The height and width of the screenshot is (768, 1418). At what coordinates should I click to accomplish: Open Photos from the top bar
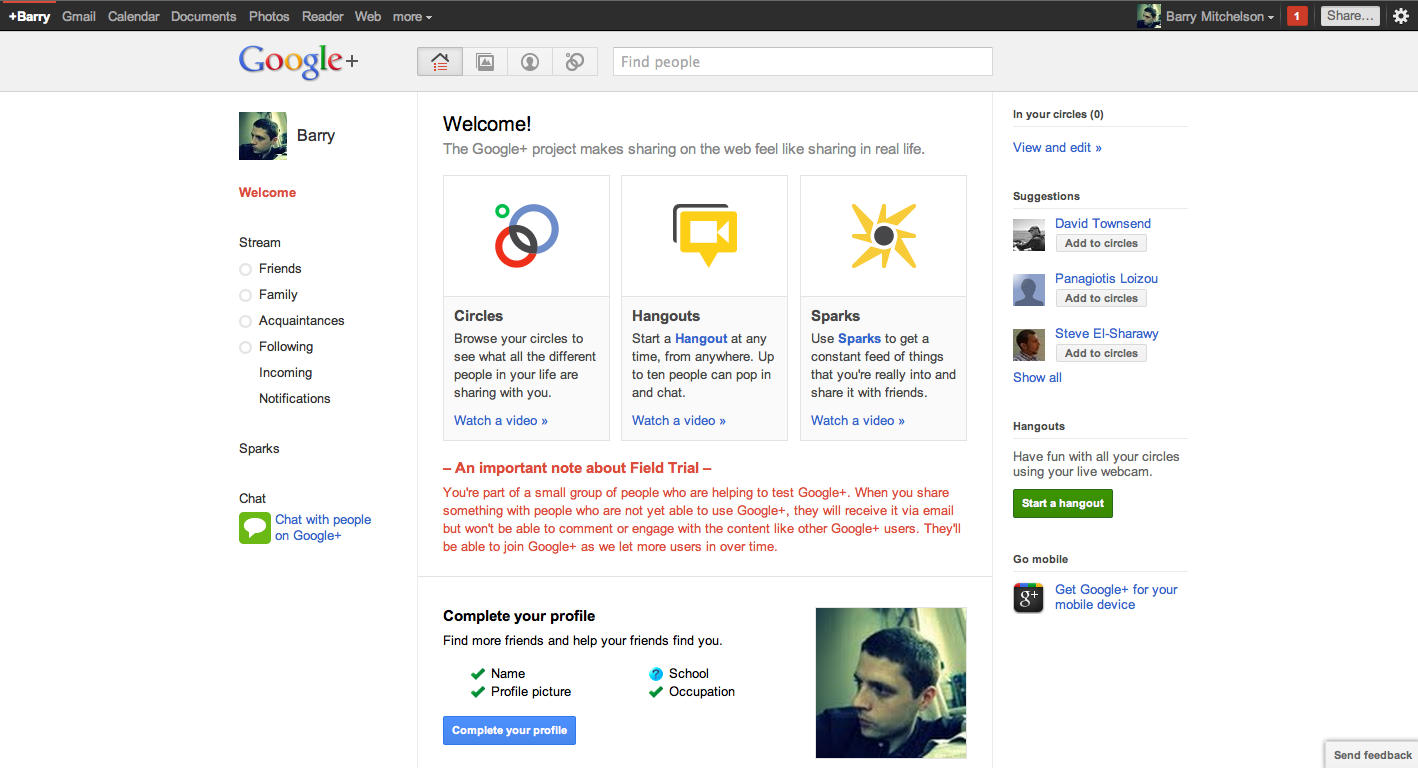pyautogui.click(x=269, y=16)
